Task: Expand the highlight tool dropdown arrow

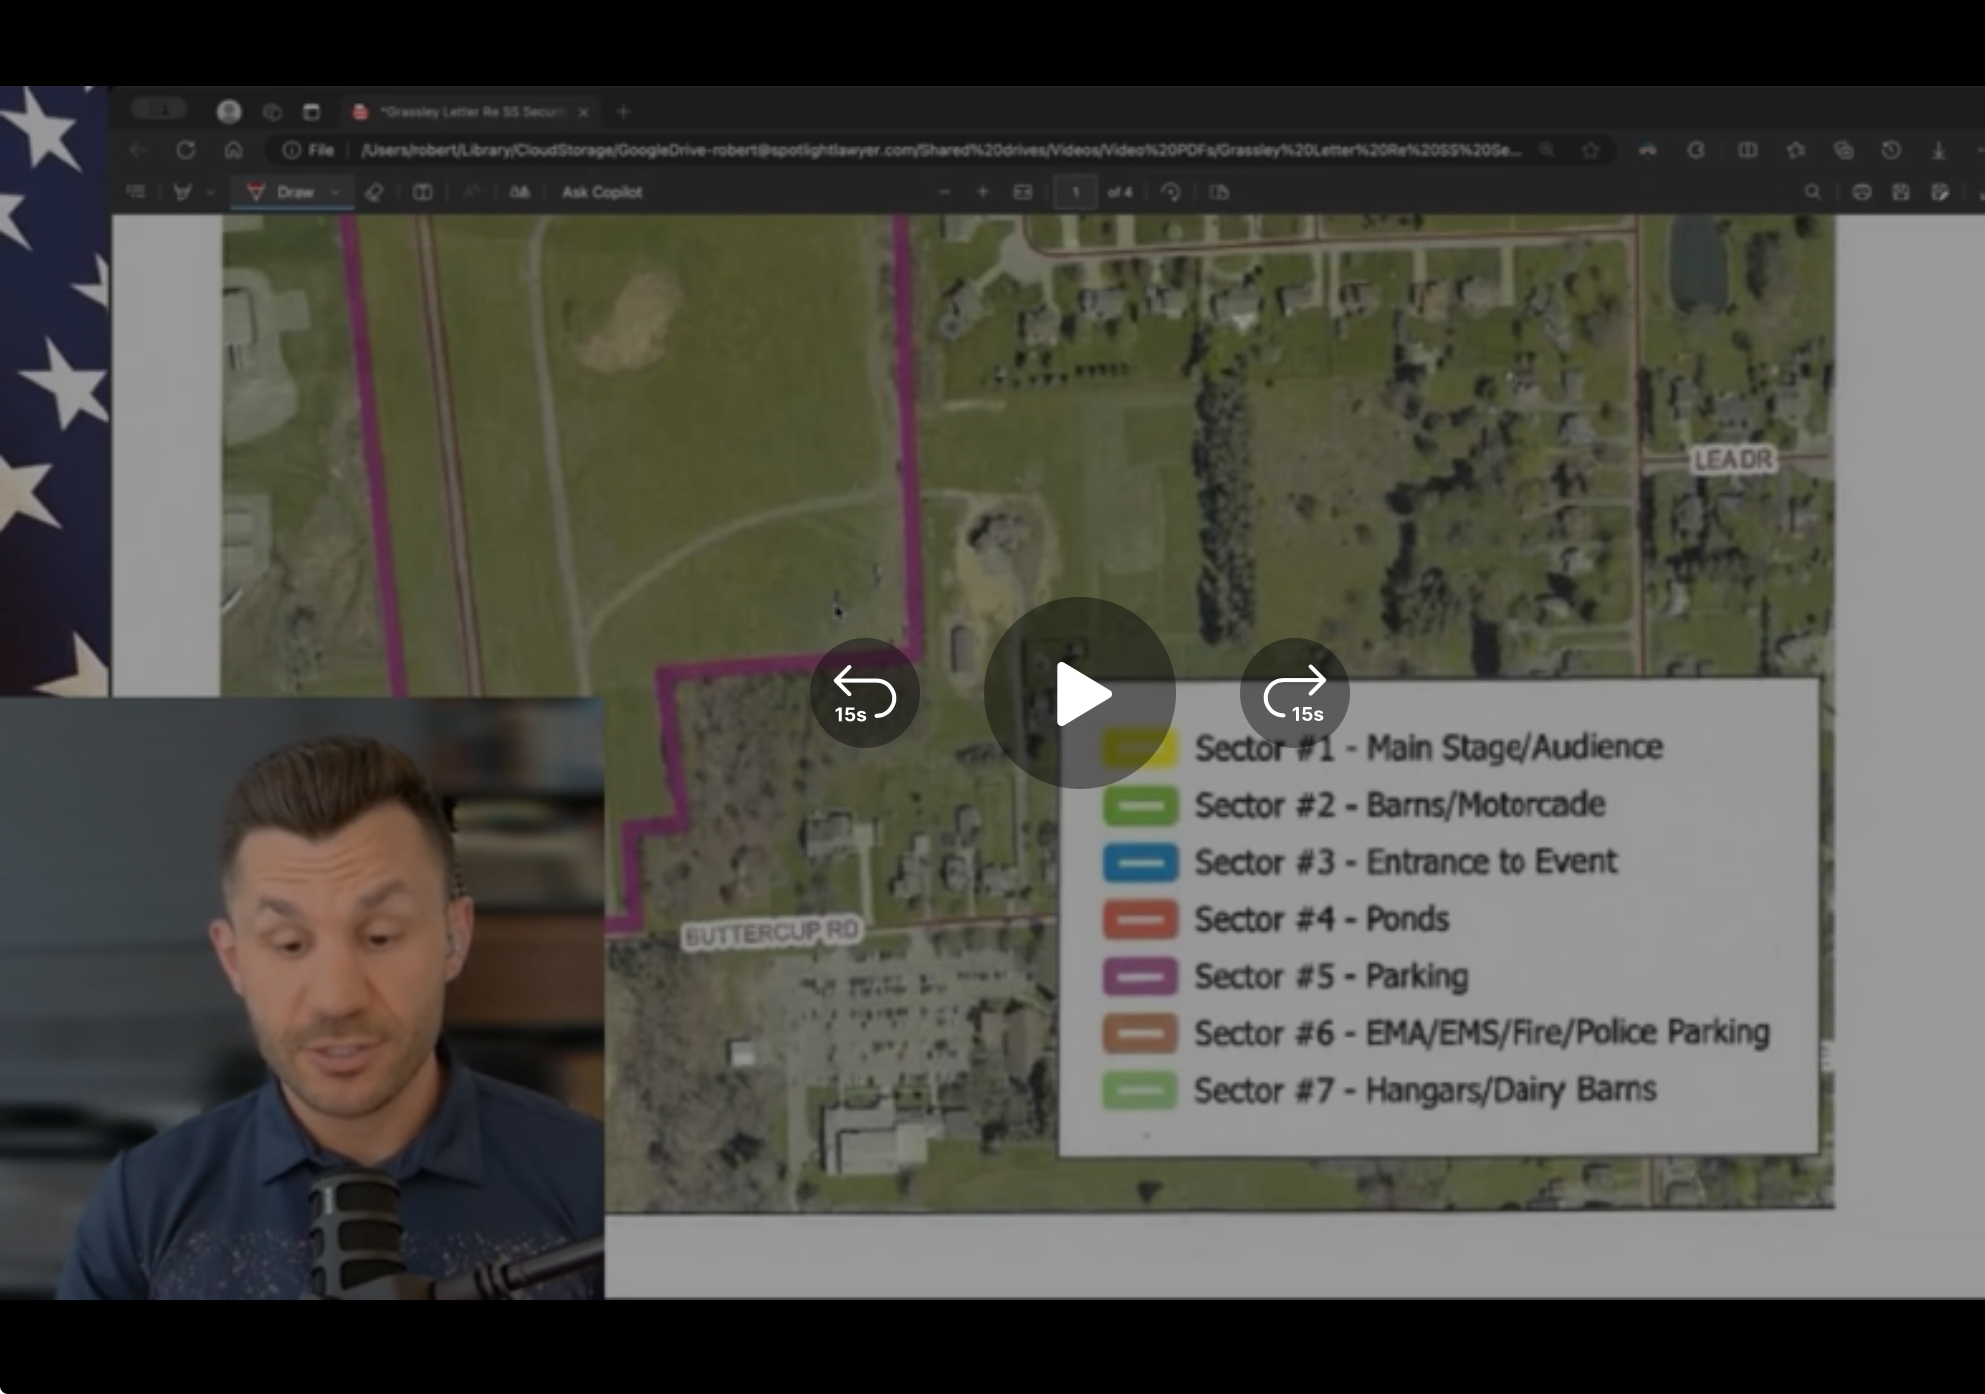Action: tap(210, 192)
